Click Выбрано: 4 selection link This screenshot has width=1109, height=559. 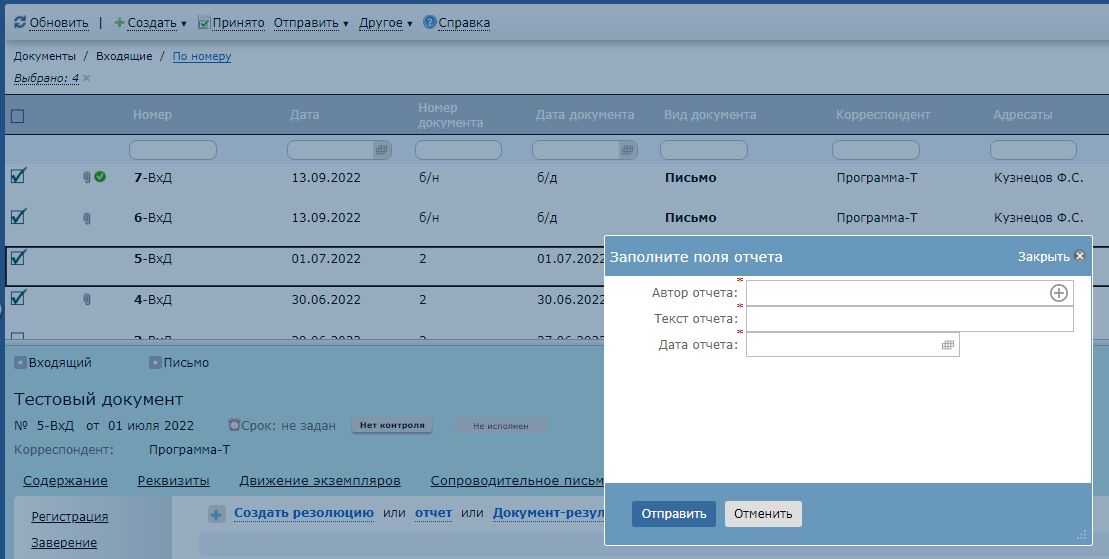click(x=46, y=79)
